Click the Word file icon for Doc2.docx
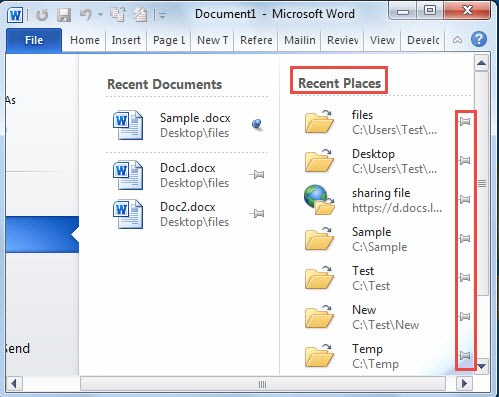Image resolution: width=499 pixels, height=397 pixels. click(x=128, y=214)
